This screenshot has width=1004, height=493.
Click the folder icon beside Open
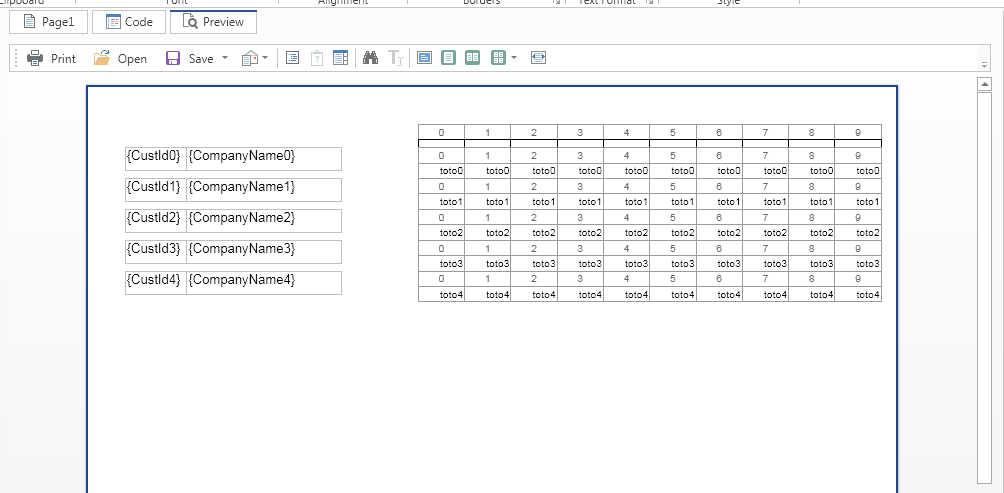pyautogui.click(x=101, y=58)
